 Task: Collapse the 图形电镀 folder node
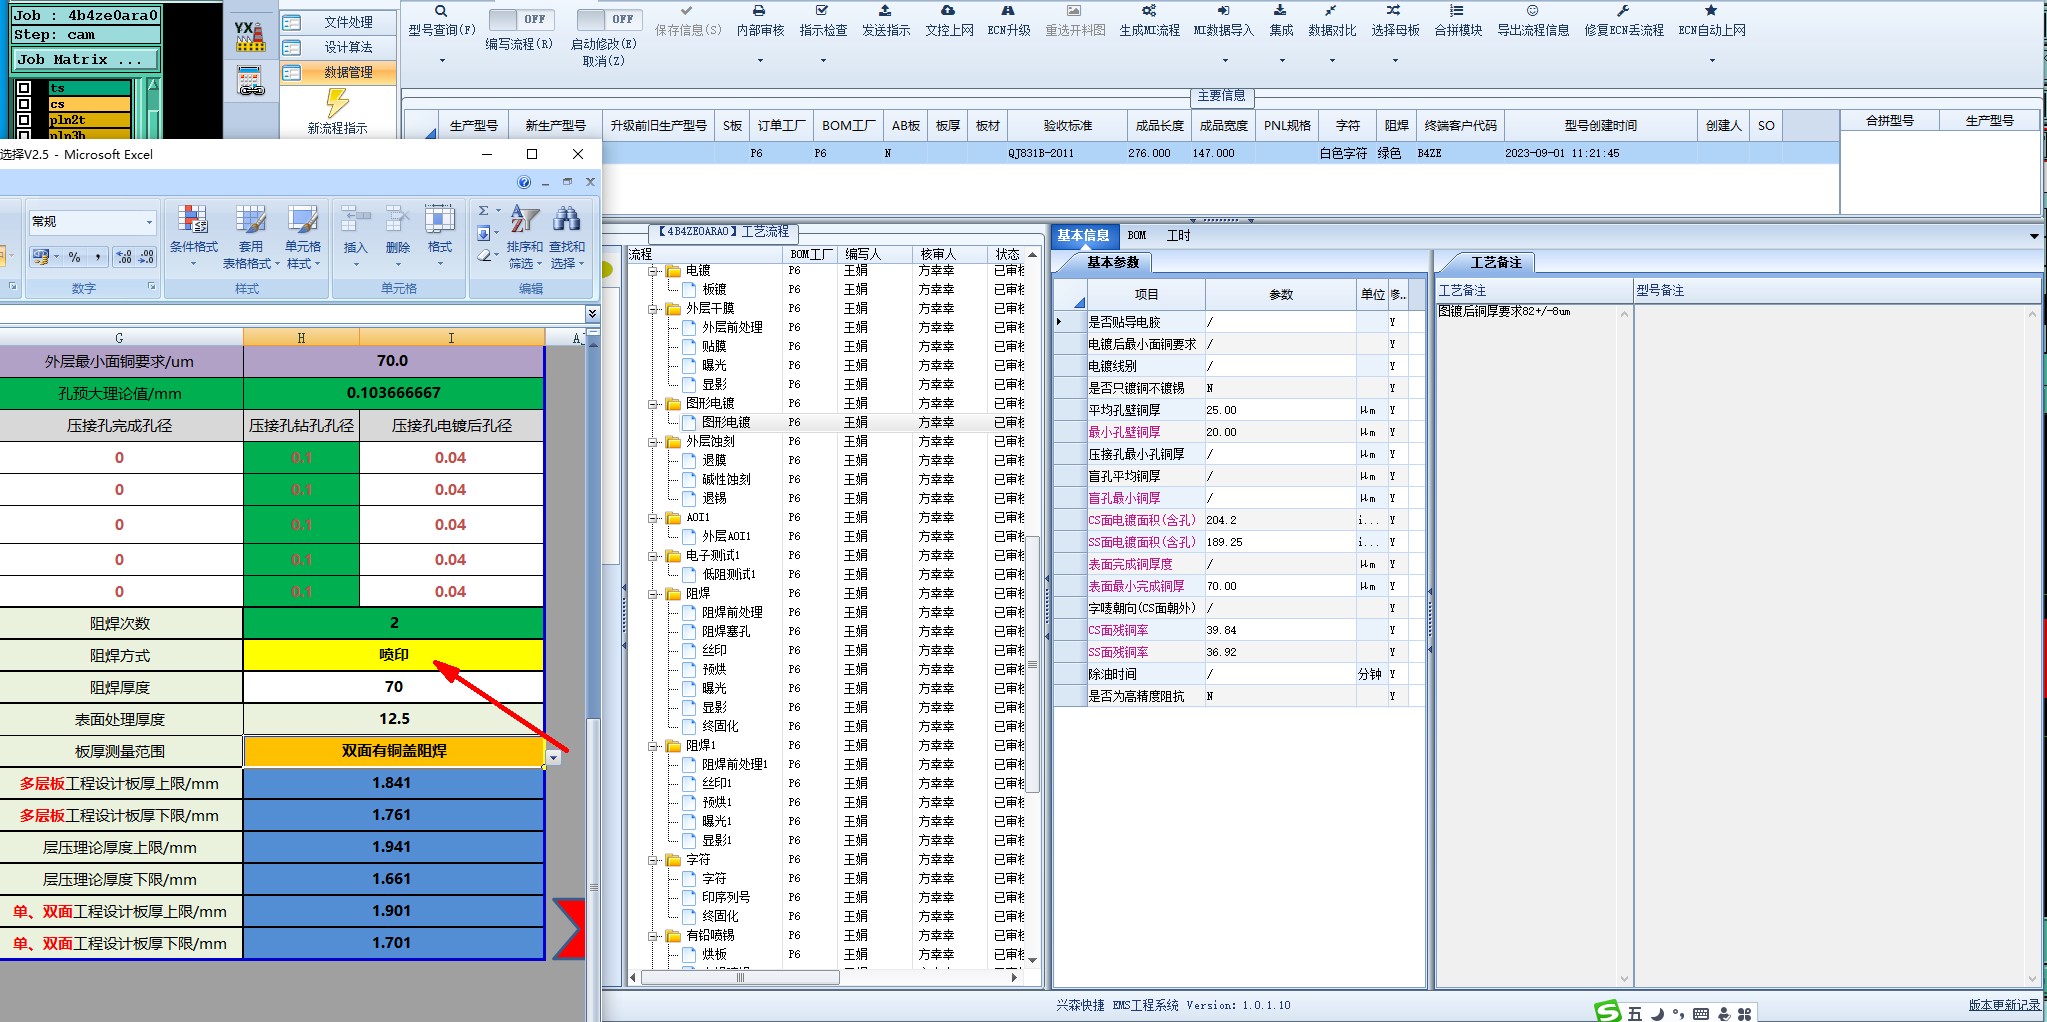tap(653, 404)
